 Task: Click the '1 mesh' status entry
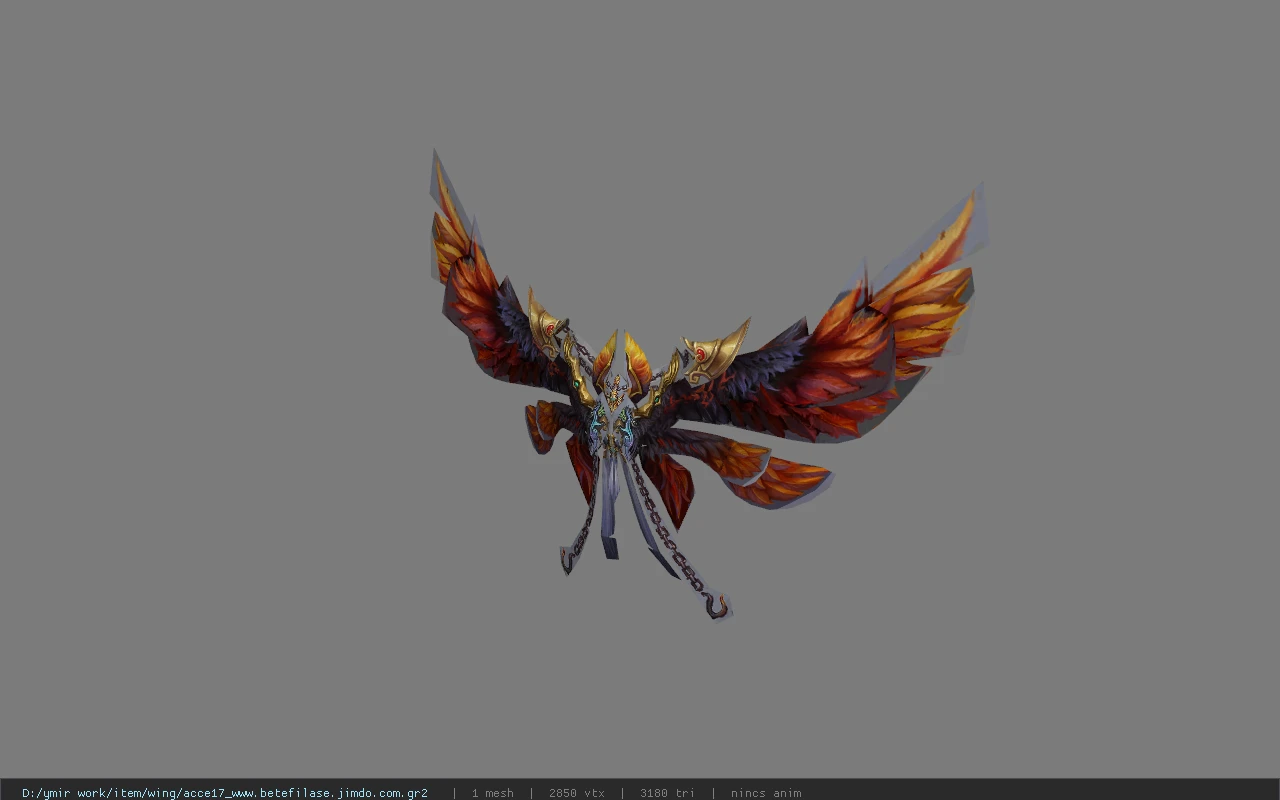coord(492,793)
